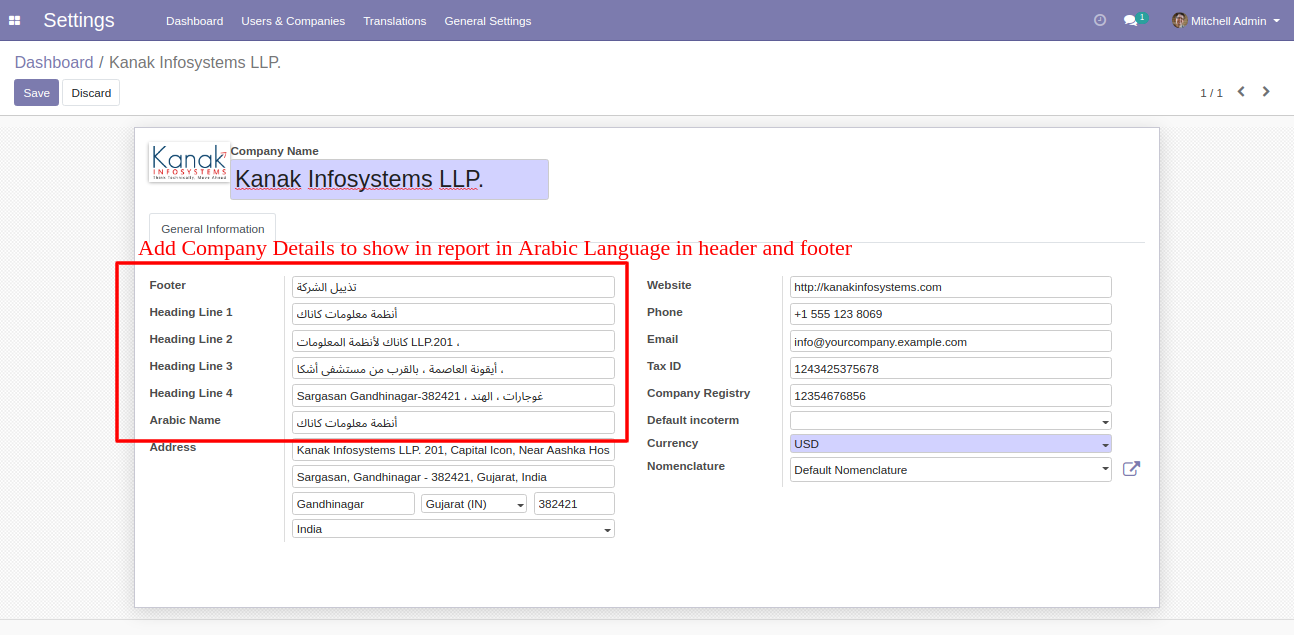Click the Email label
The width and height of the screenshot is (1294, 635).
pos(663,339)
